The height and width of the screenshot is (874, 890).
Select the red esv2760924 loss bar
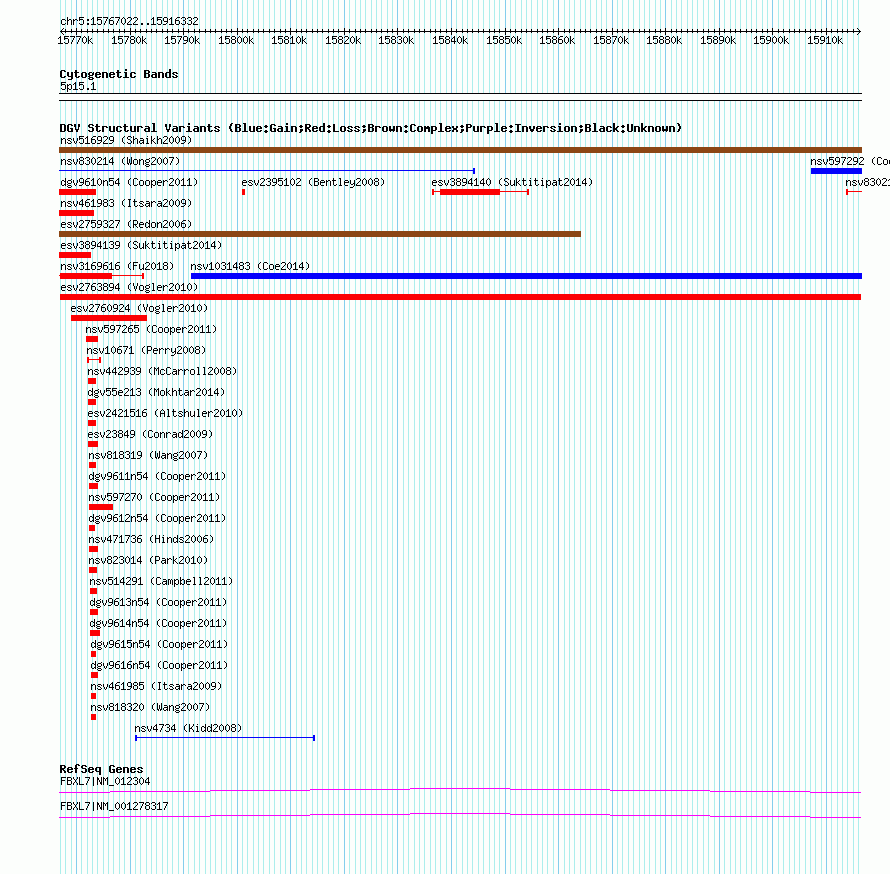(x=109, y=318)
